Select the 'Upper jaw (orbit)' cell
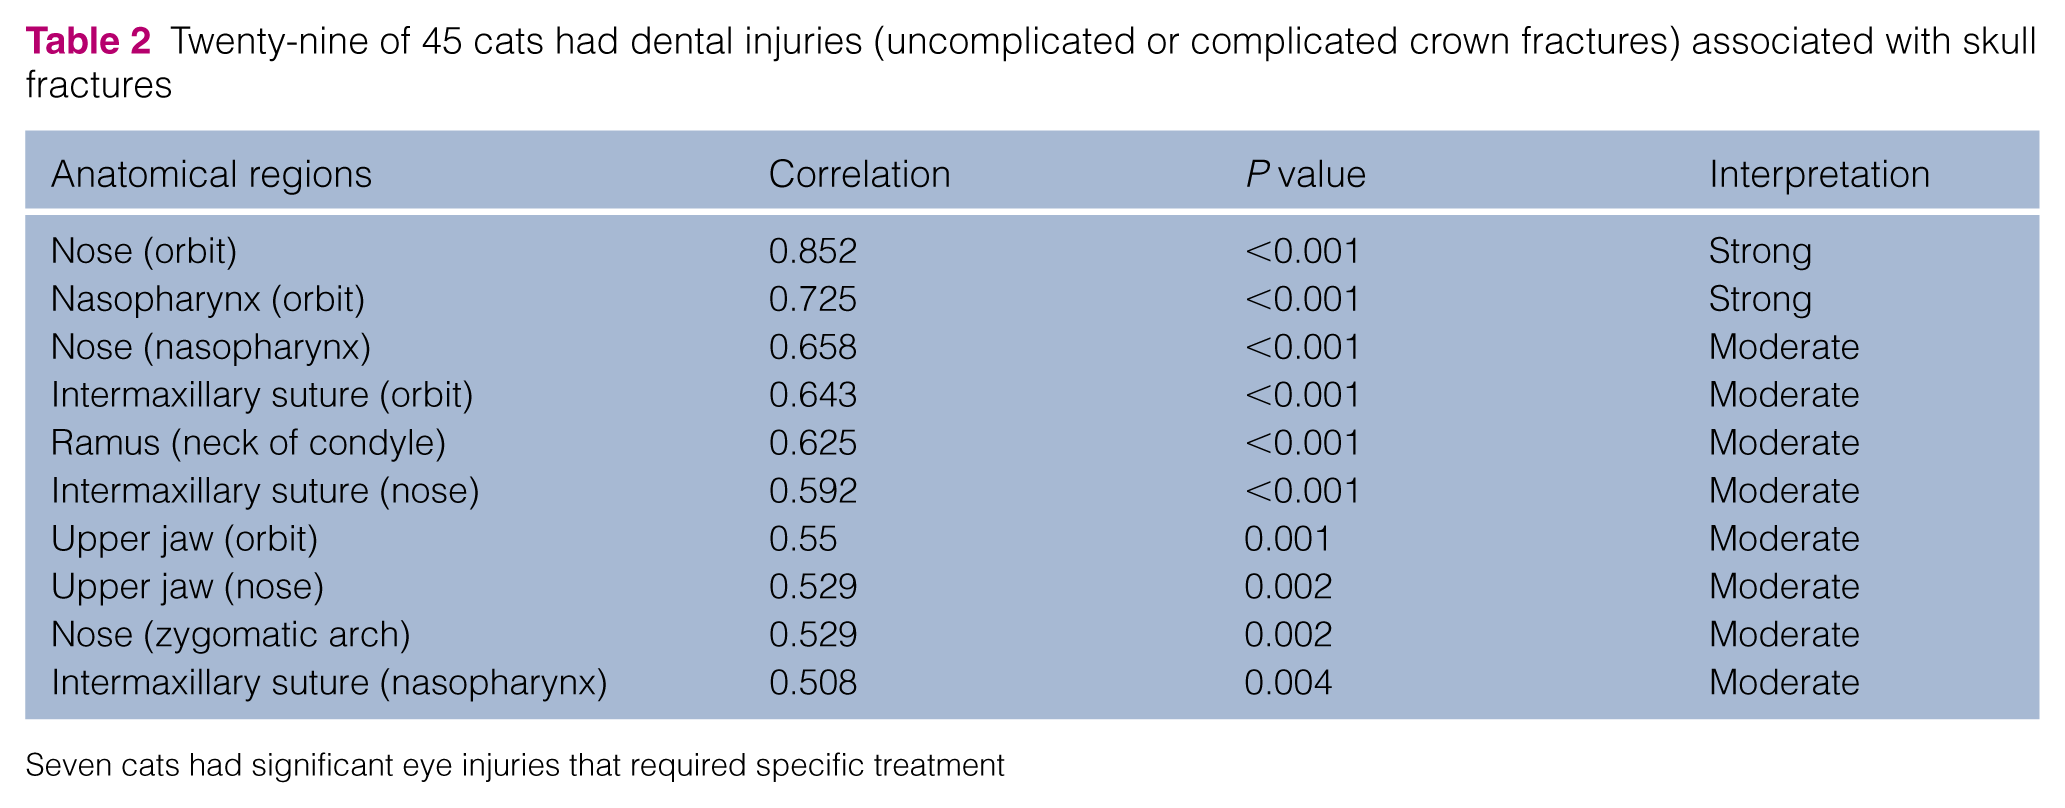The height and width of the screenshot is (808, 2065). 184,539
